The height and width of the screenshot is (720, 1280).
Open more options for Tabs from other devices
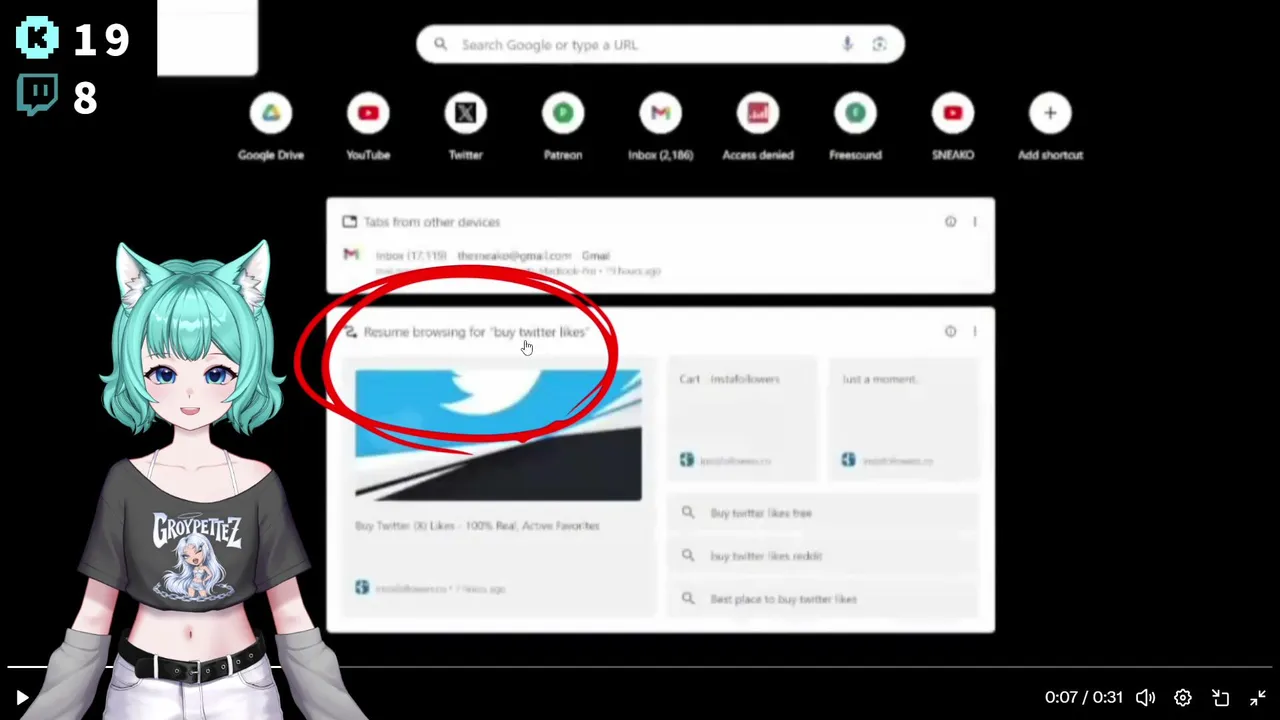[975, 222]
